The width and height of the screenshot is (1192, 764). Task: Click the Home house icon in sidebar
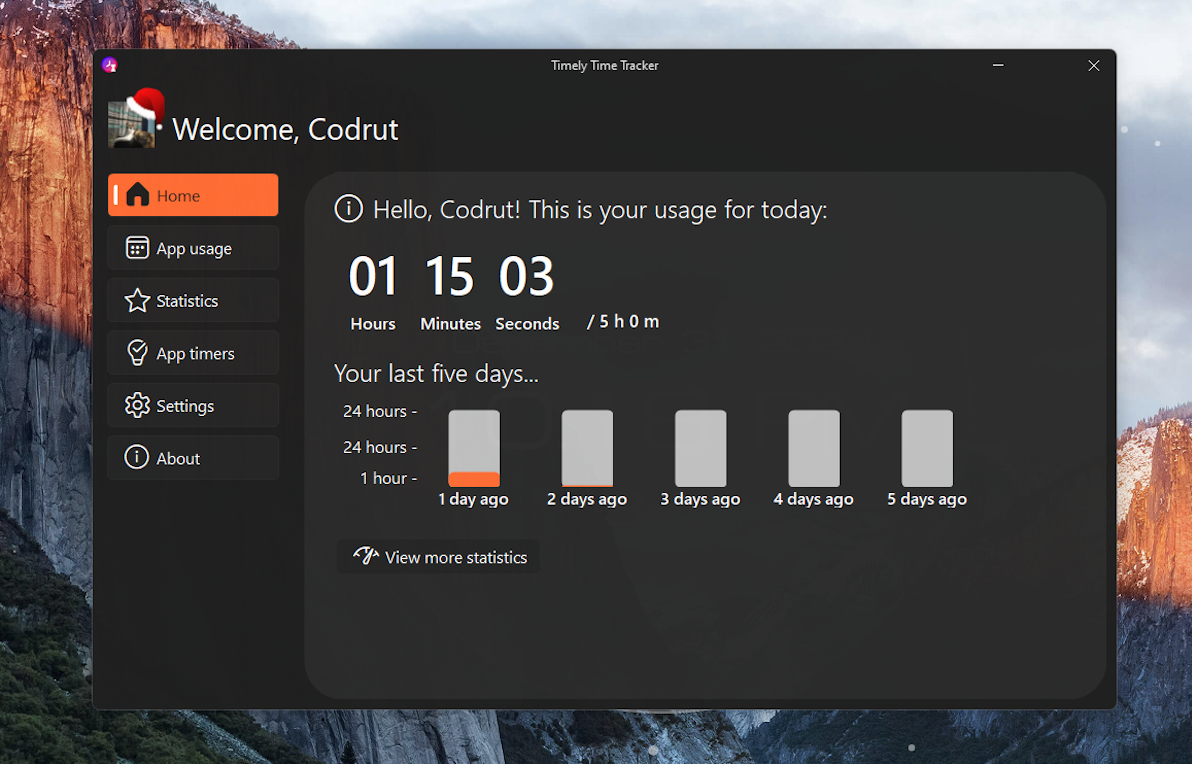coord(138,195)
